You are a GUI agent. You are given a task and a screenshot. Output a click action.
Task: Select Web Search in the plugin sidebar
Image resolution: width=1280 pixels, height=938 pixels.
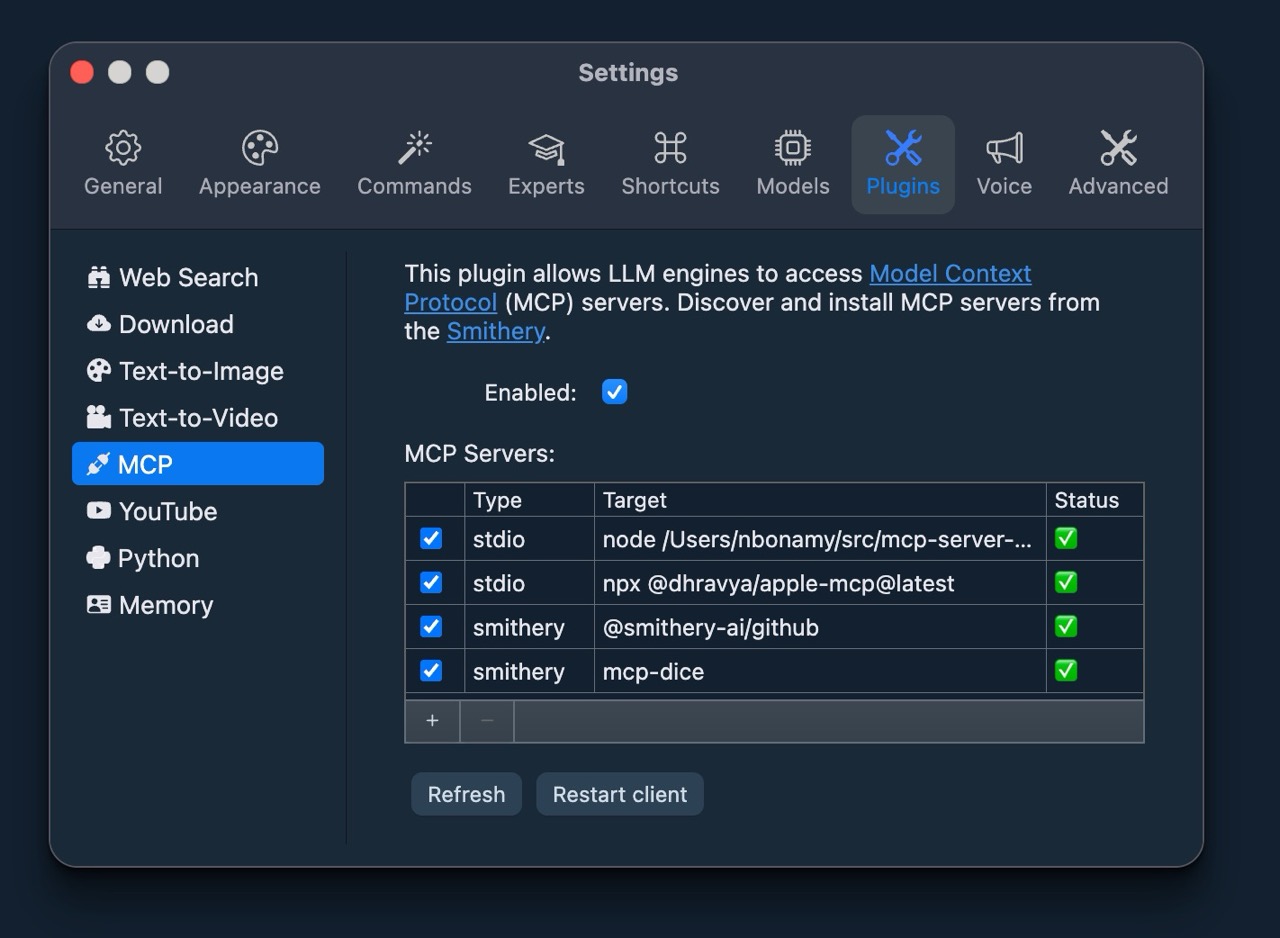(187, 277)
